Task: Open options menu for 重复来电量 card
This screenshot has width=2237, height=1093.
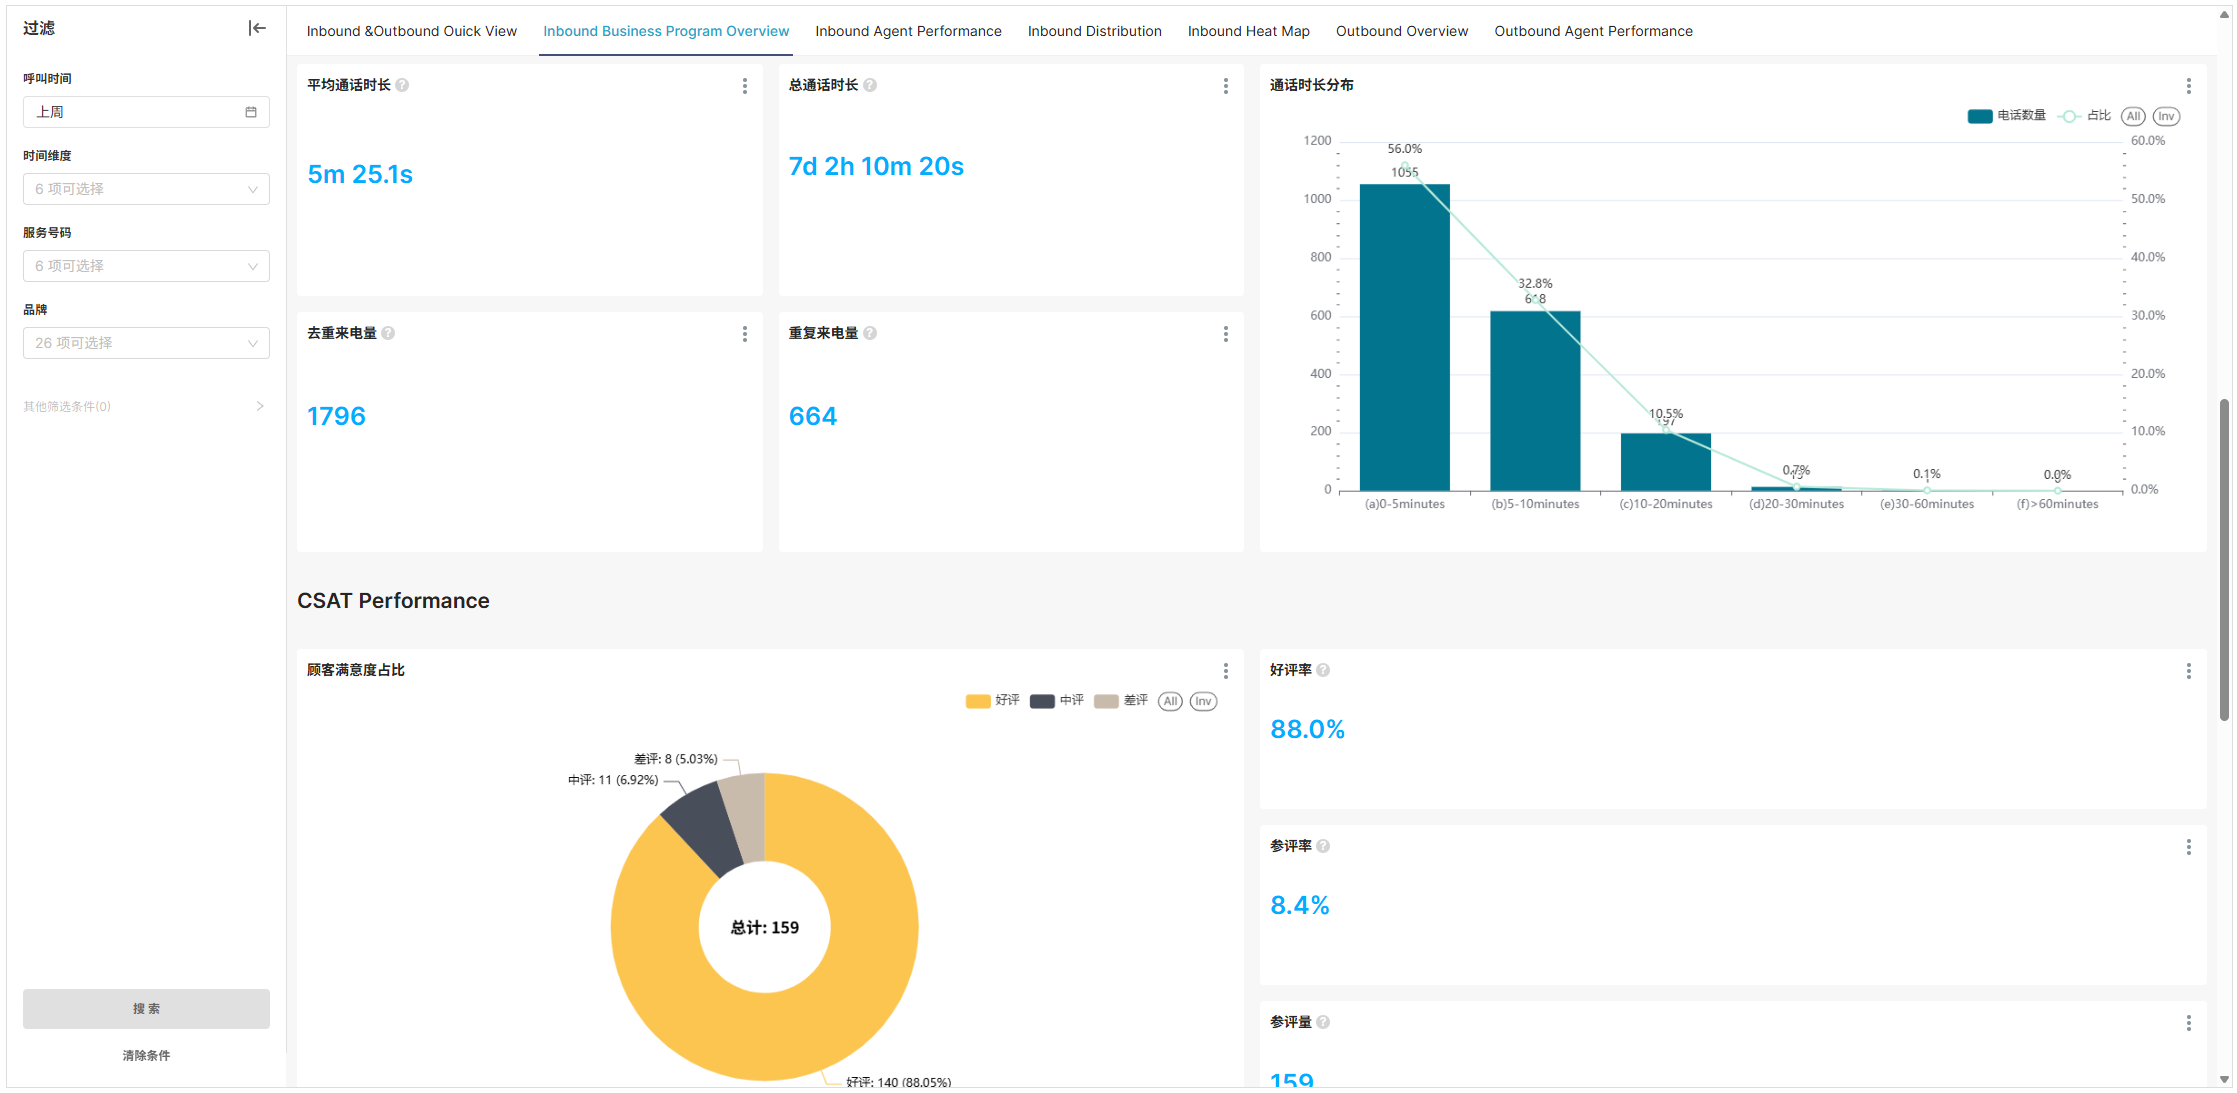Action: coord(1226,334)
